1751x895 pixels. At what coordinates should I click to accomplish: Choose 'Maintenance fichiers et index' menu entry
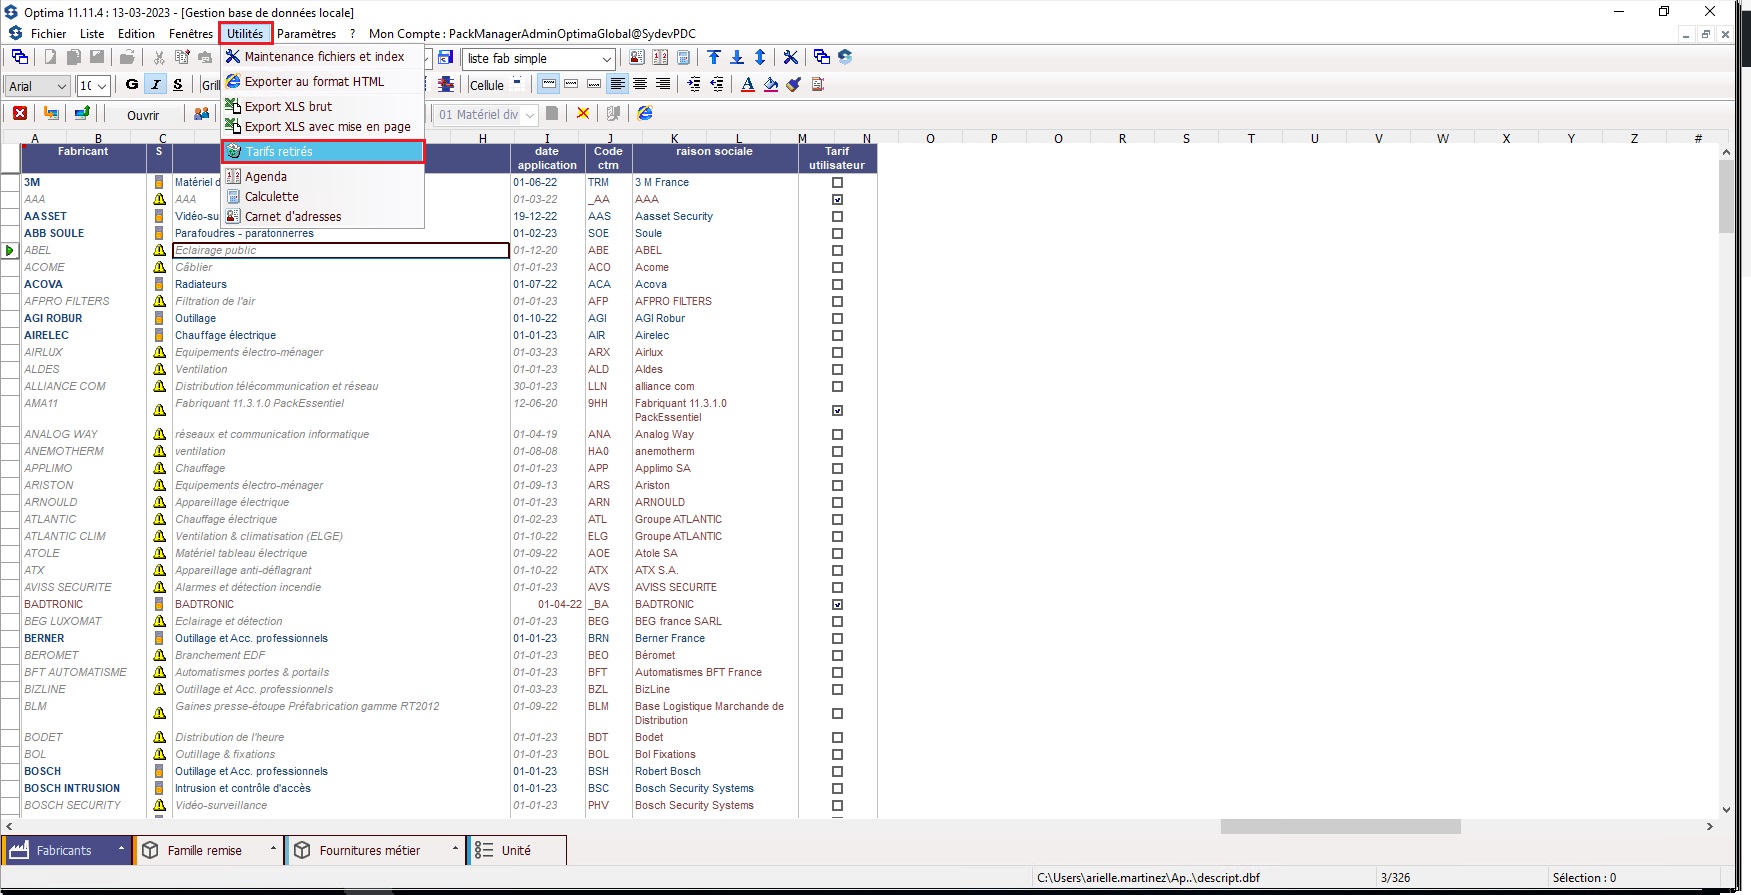tap(324, 57)
